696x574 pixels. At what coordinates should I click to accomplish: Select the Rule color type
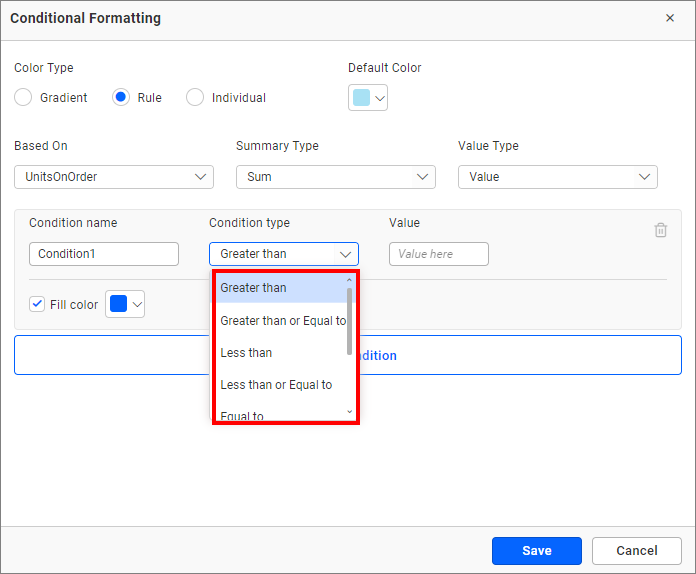coord(121,98)
